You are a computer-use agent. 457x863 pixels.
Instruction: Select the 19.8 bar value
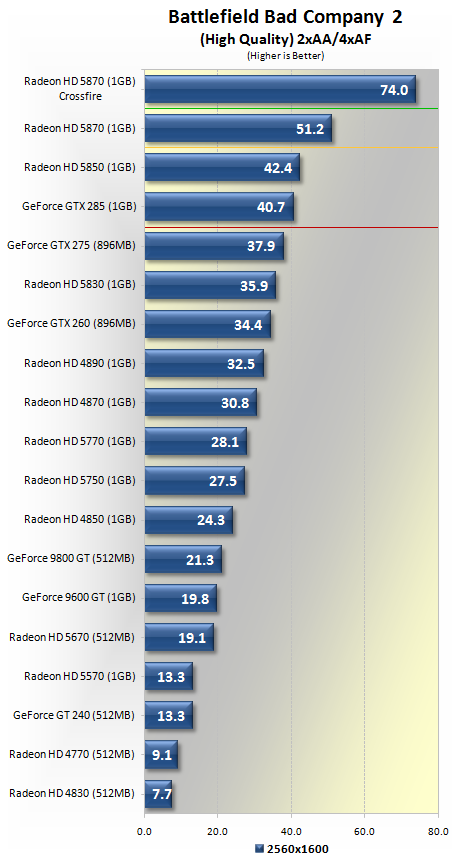point(195,599)
